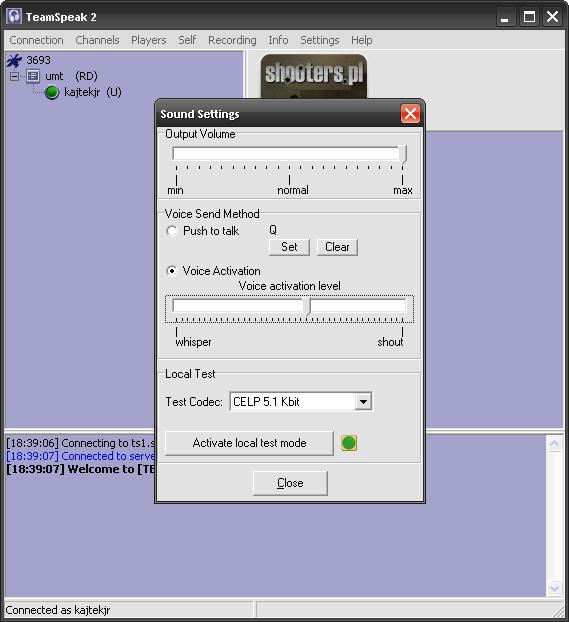Click the server icon next to 3693
569x622 pixels.
[14, 60]
